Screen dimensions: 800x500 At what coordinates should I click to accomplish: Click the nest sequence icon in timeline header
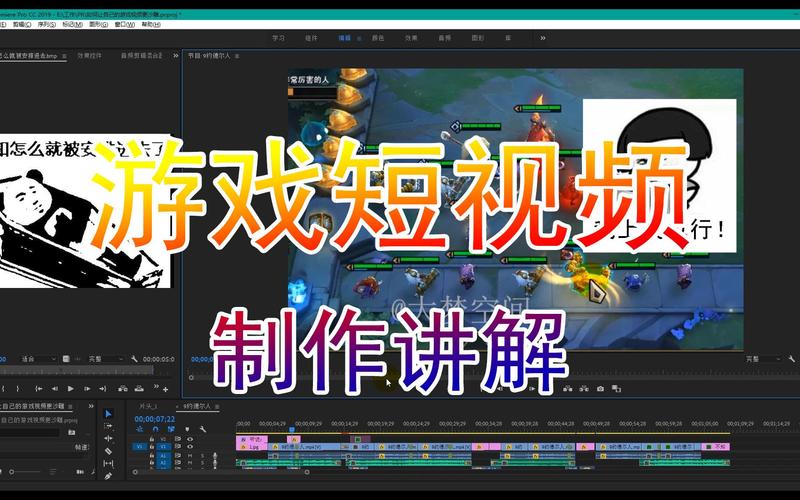(139, 430)
